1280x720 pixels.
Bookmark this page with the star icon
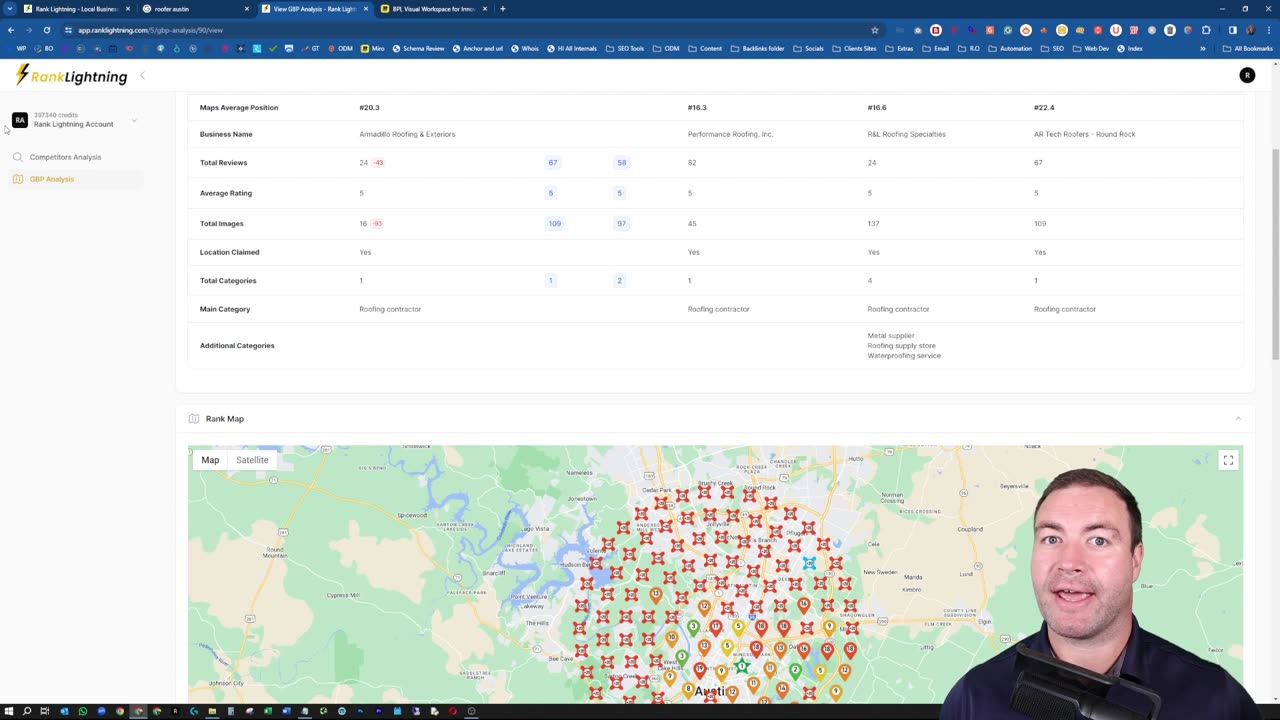point(874,30)
